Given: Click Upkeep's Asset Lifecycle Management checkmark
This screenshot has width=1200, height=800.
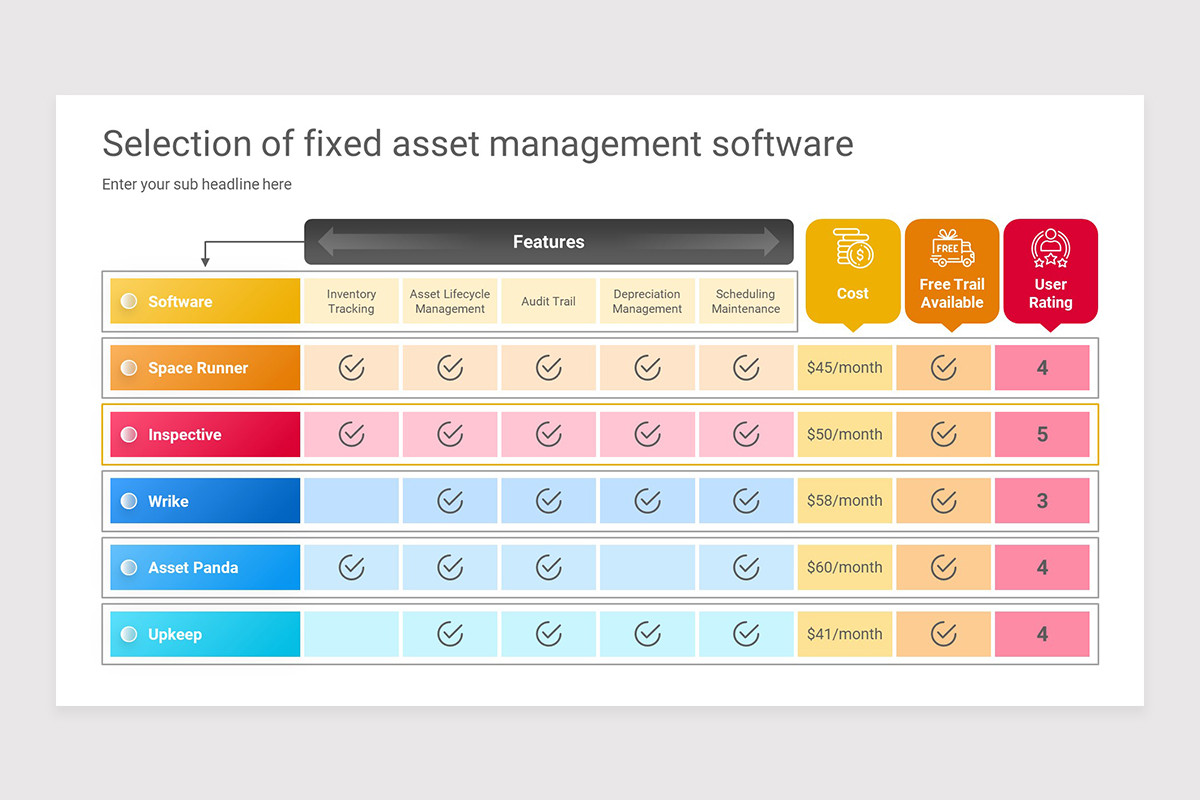Looking at the screenshot, I should coord(449,633).
